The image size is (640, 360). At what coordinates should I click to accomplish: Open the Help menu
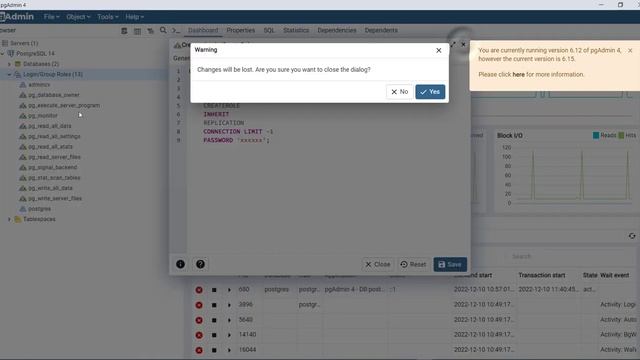[x=134, y=17]
